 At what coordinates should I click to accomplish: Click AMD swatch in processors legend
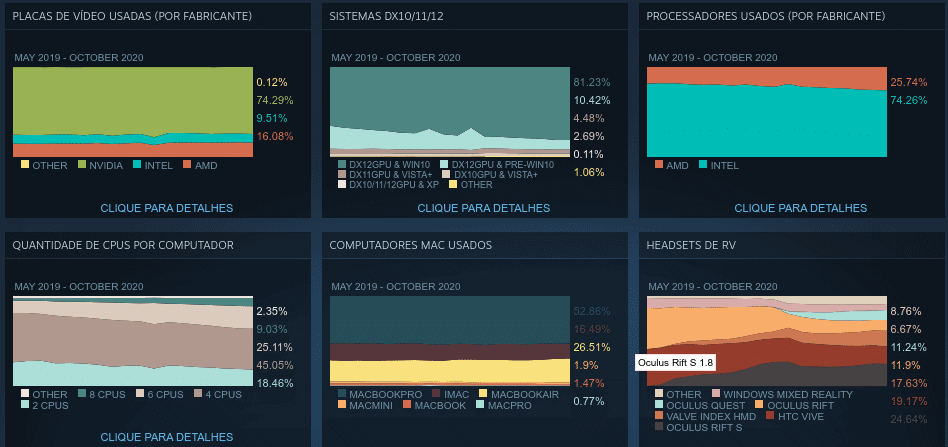click(659, 165)
